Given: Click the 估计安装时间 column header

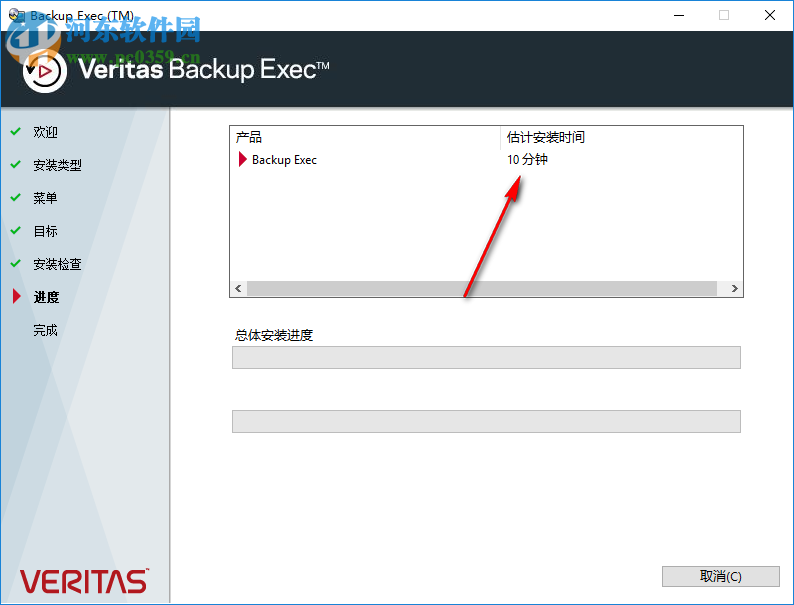Looking at the screenshot, I should [621, 137].
